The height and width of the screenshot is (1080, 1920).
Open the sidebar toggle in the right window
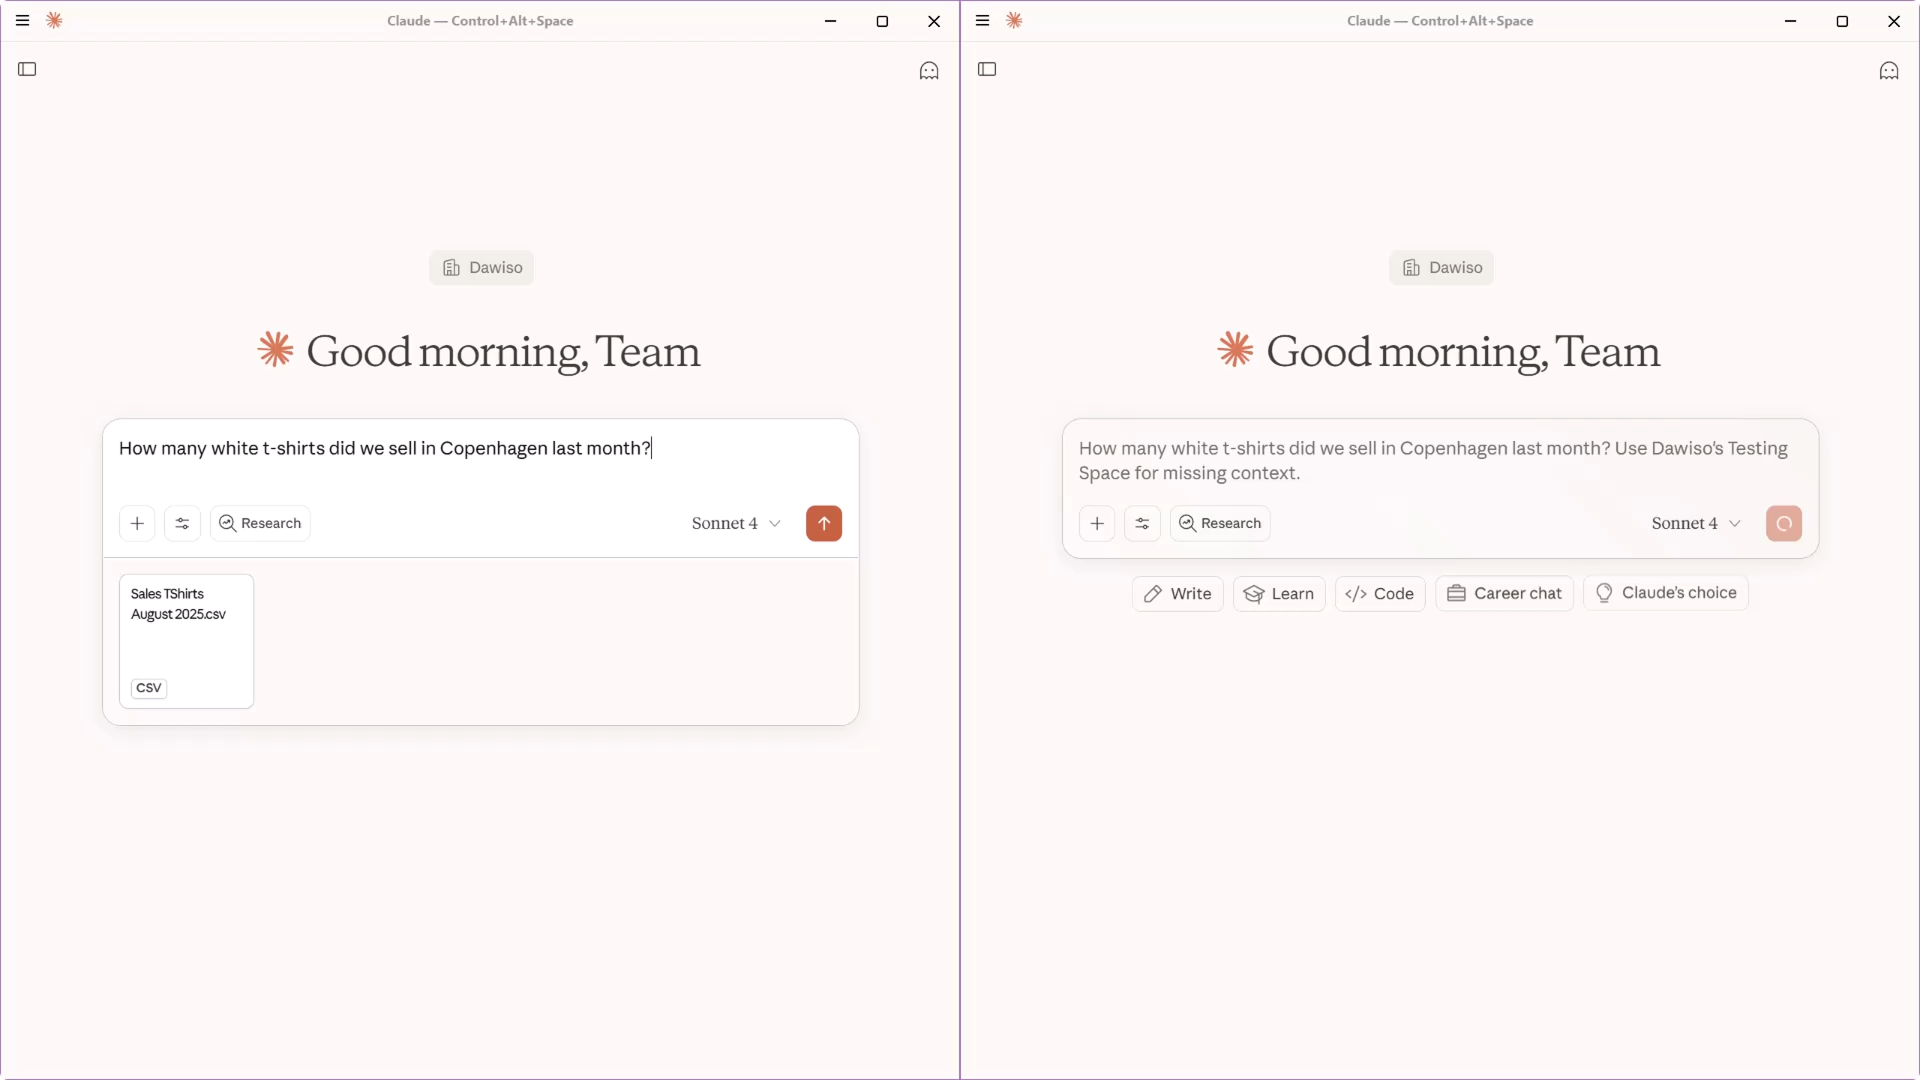988,69
